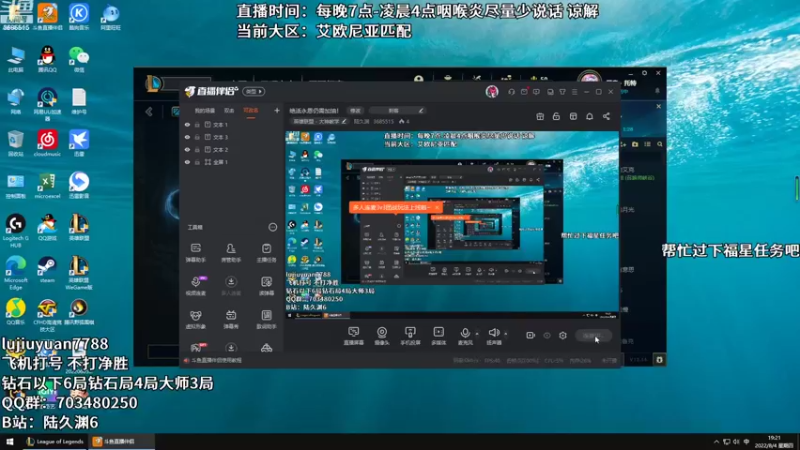This screenshot has height=450, width=800.
Task: Switch to League of Legends in the taskbar
Action: 55,441
